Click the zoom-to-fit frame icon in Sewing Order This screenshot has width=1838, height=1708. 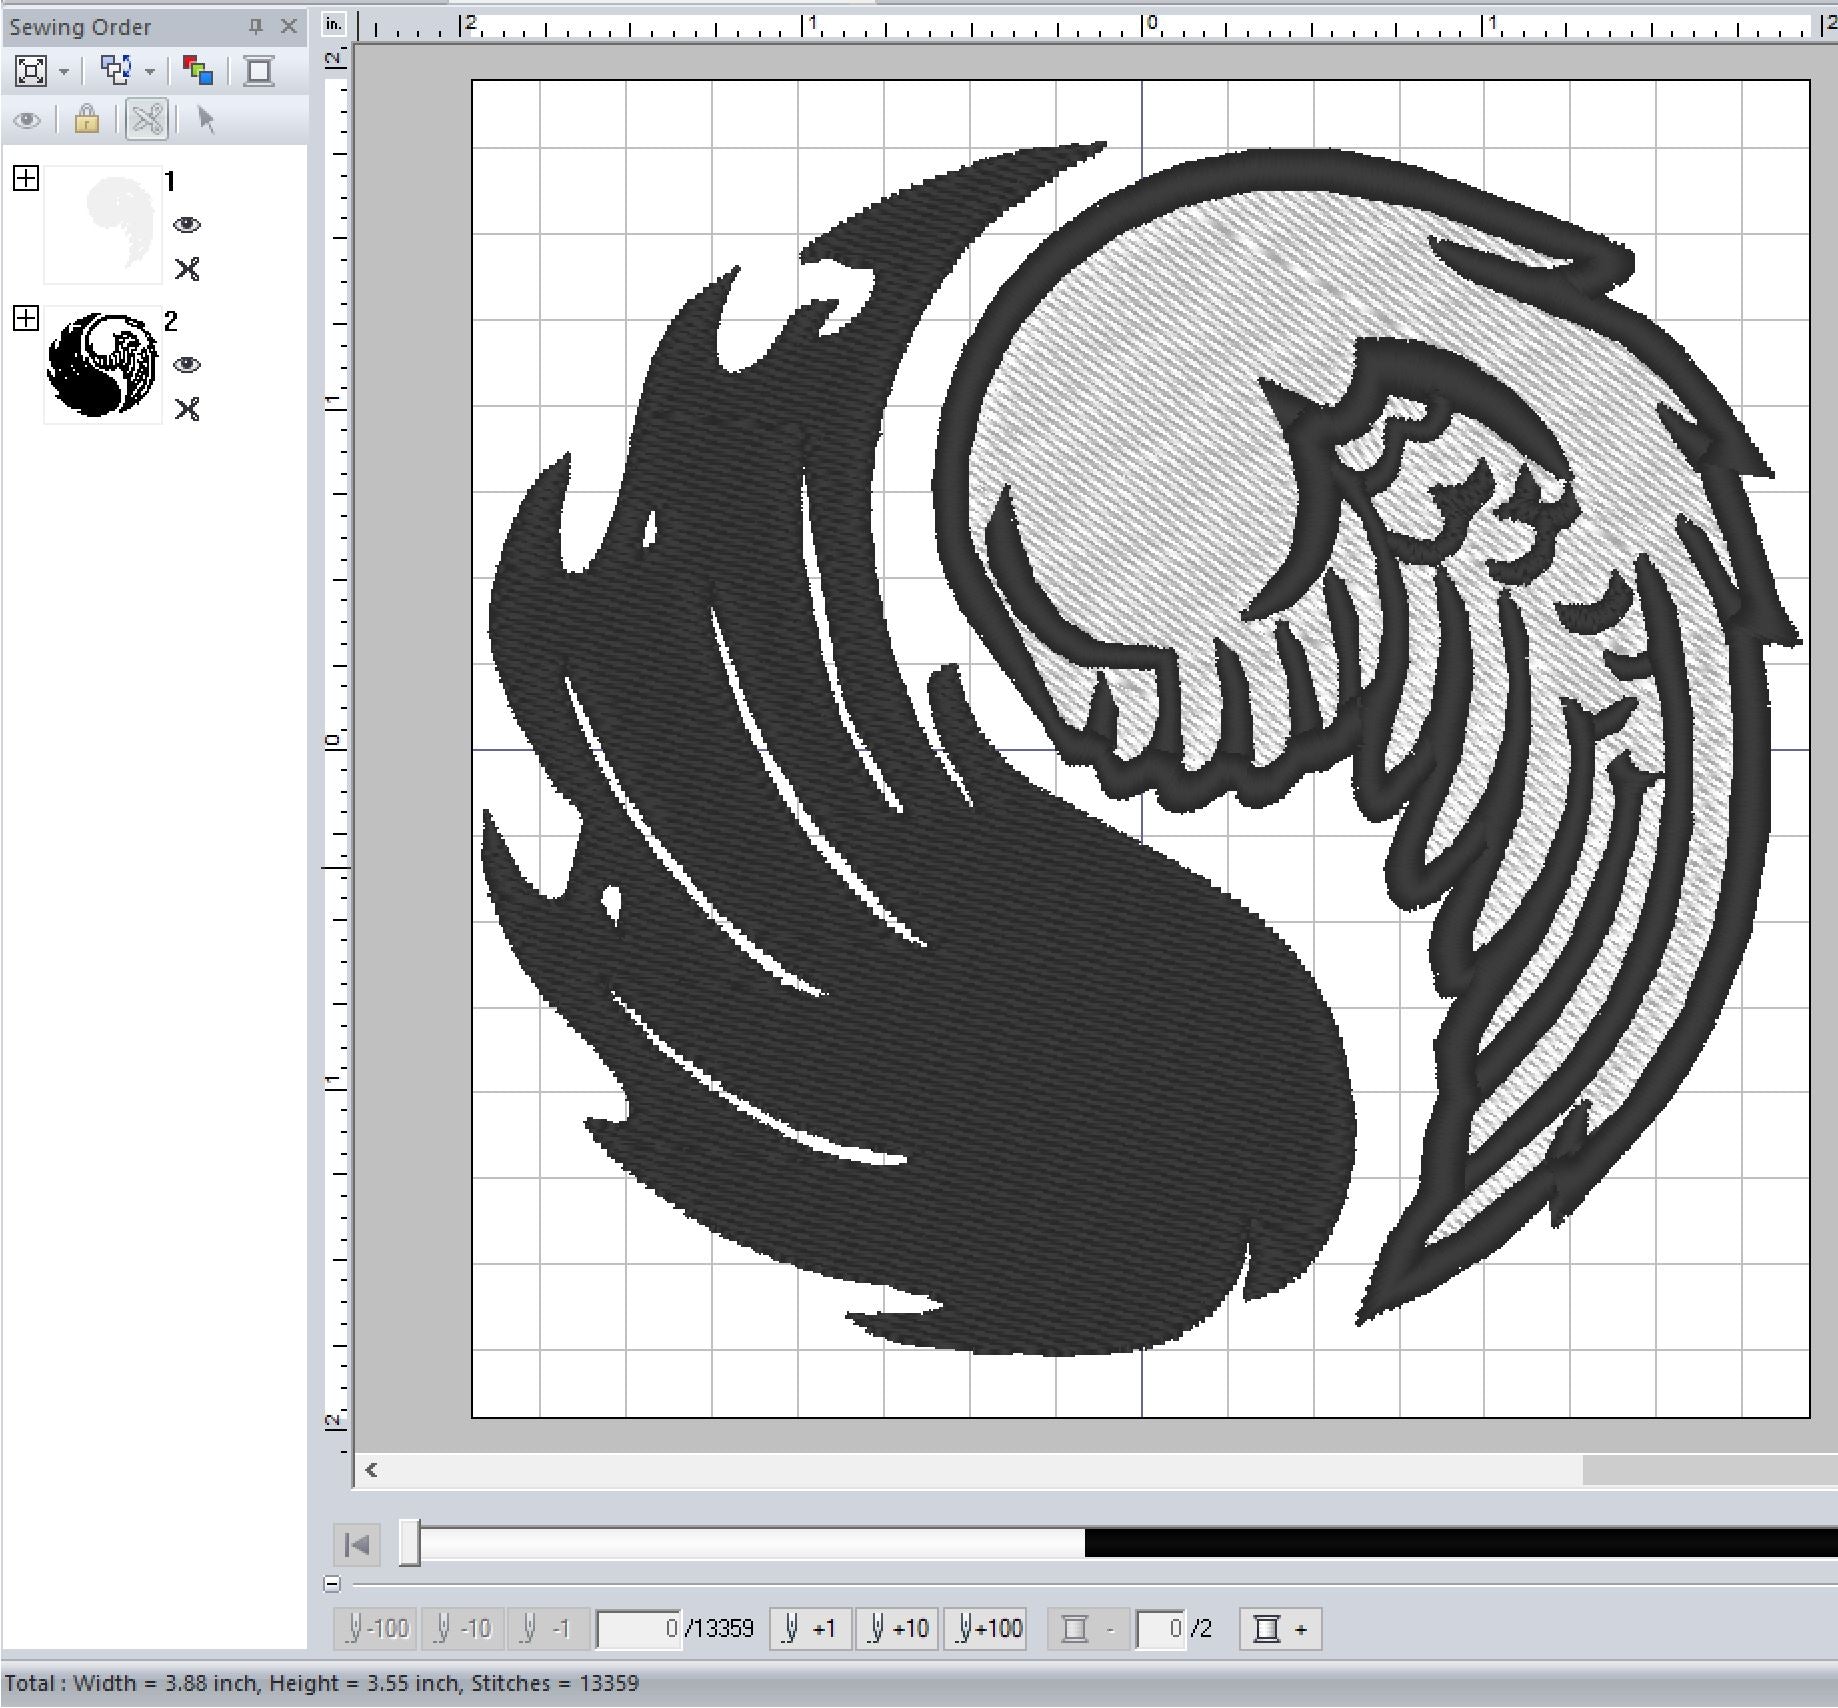click(31, 71)
